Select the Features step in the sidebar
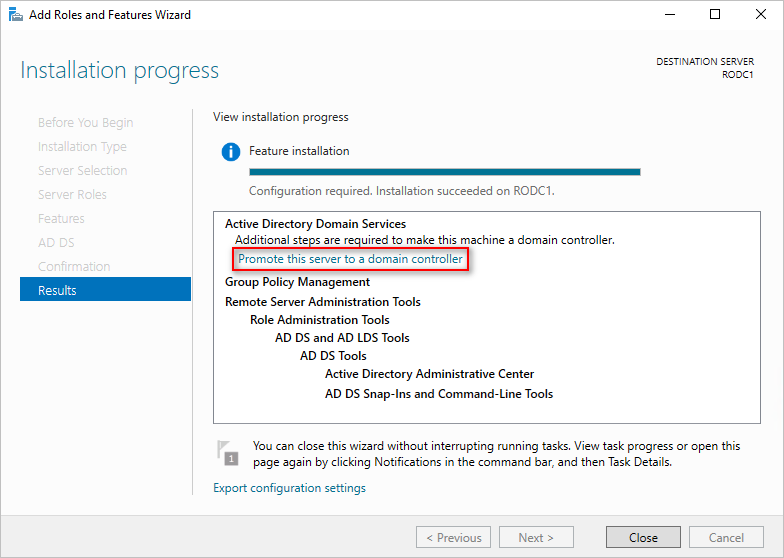Image resolution: width=784 pixels, height=558 pixels. coord(61,218)
